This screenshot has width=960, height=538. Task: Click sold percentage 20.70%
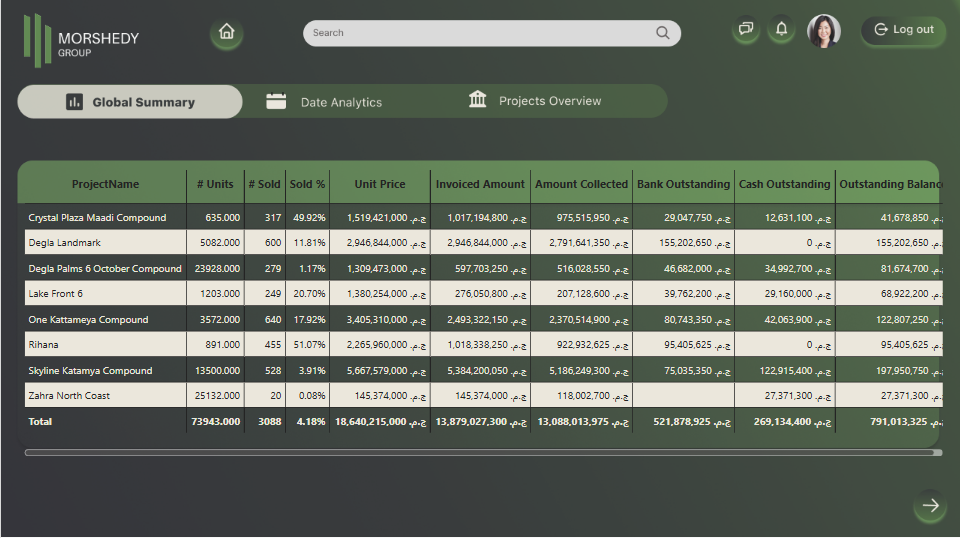pos(309,294)
